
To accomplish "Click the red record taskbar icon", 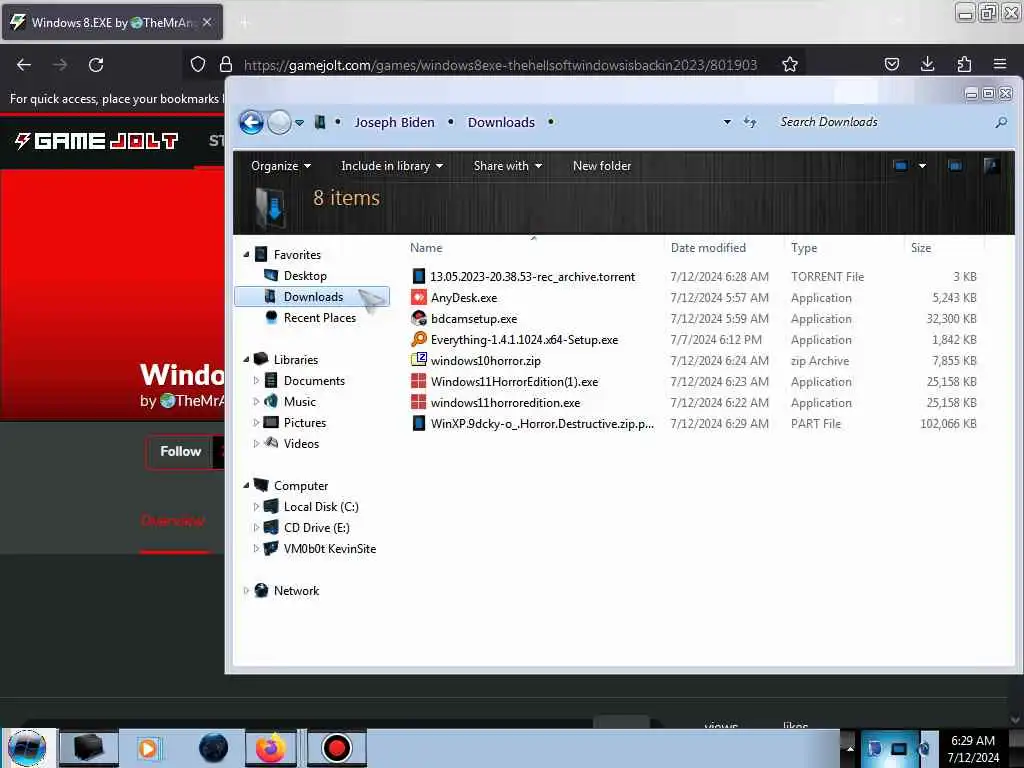I will click(x=336, y=748).
